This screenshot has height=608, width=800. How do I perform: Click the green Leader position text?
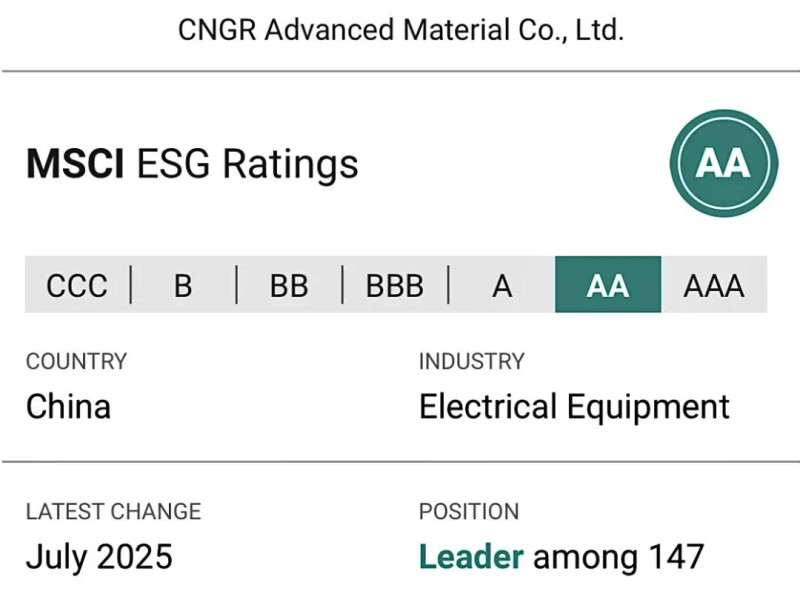pyautogui.click(x=471, y=556)
